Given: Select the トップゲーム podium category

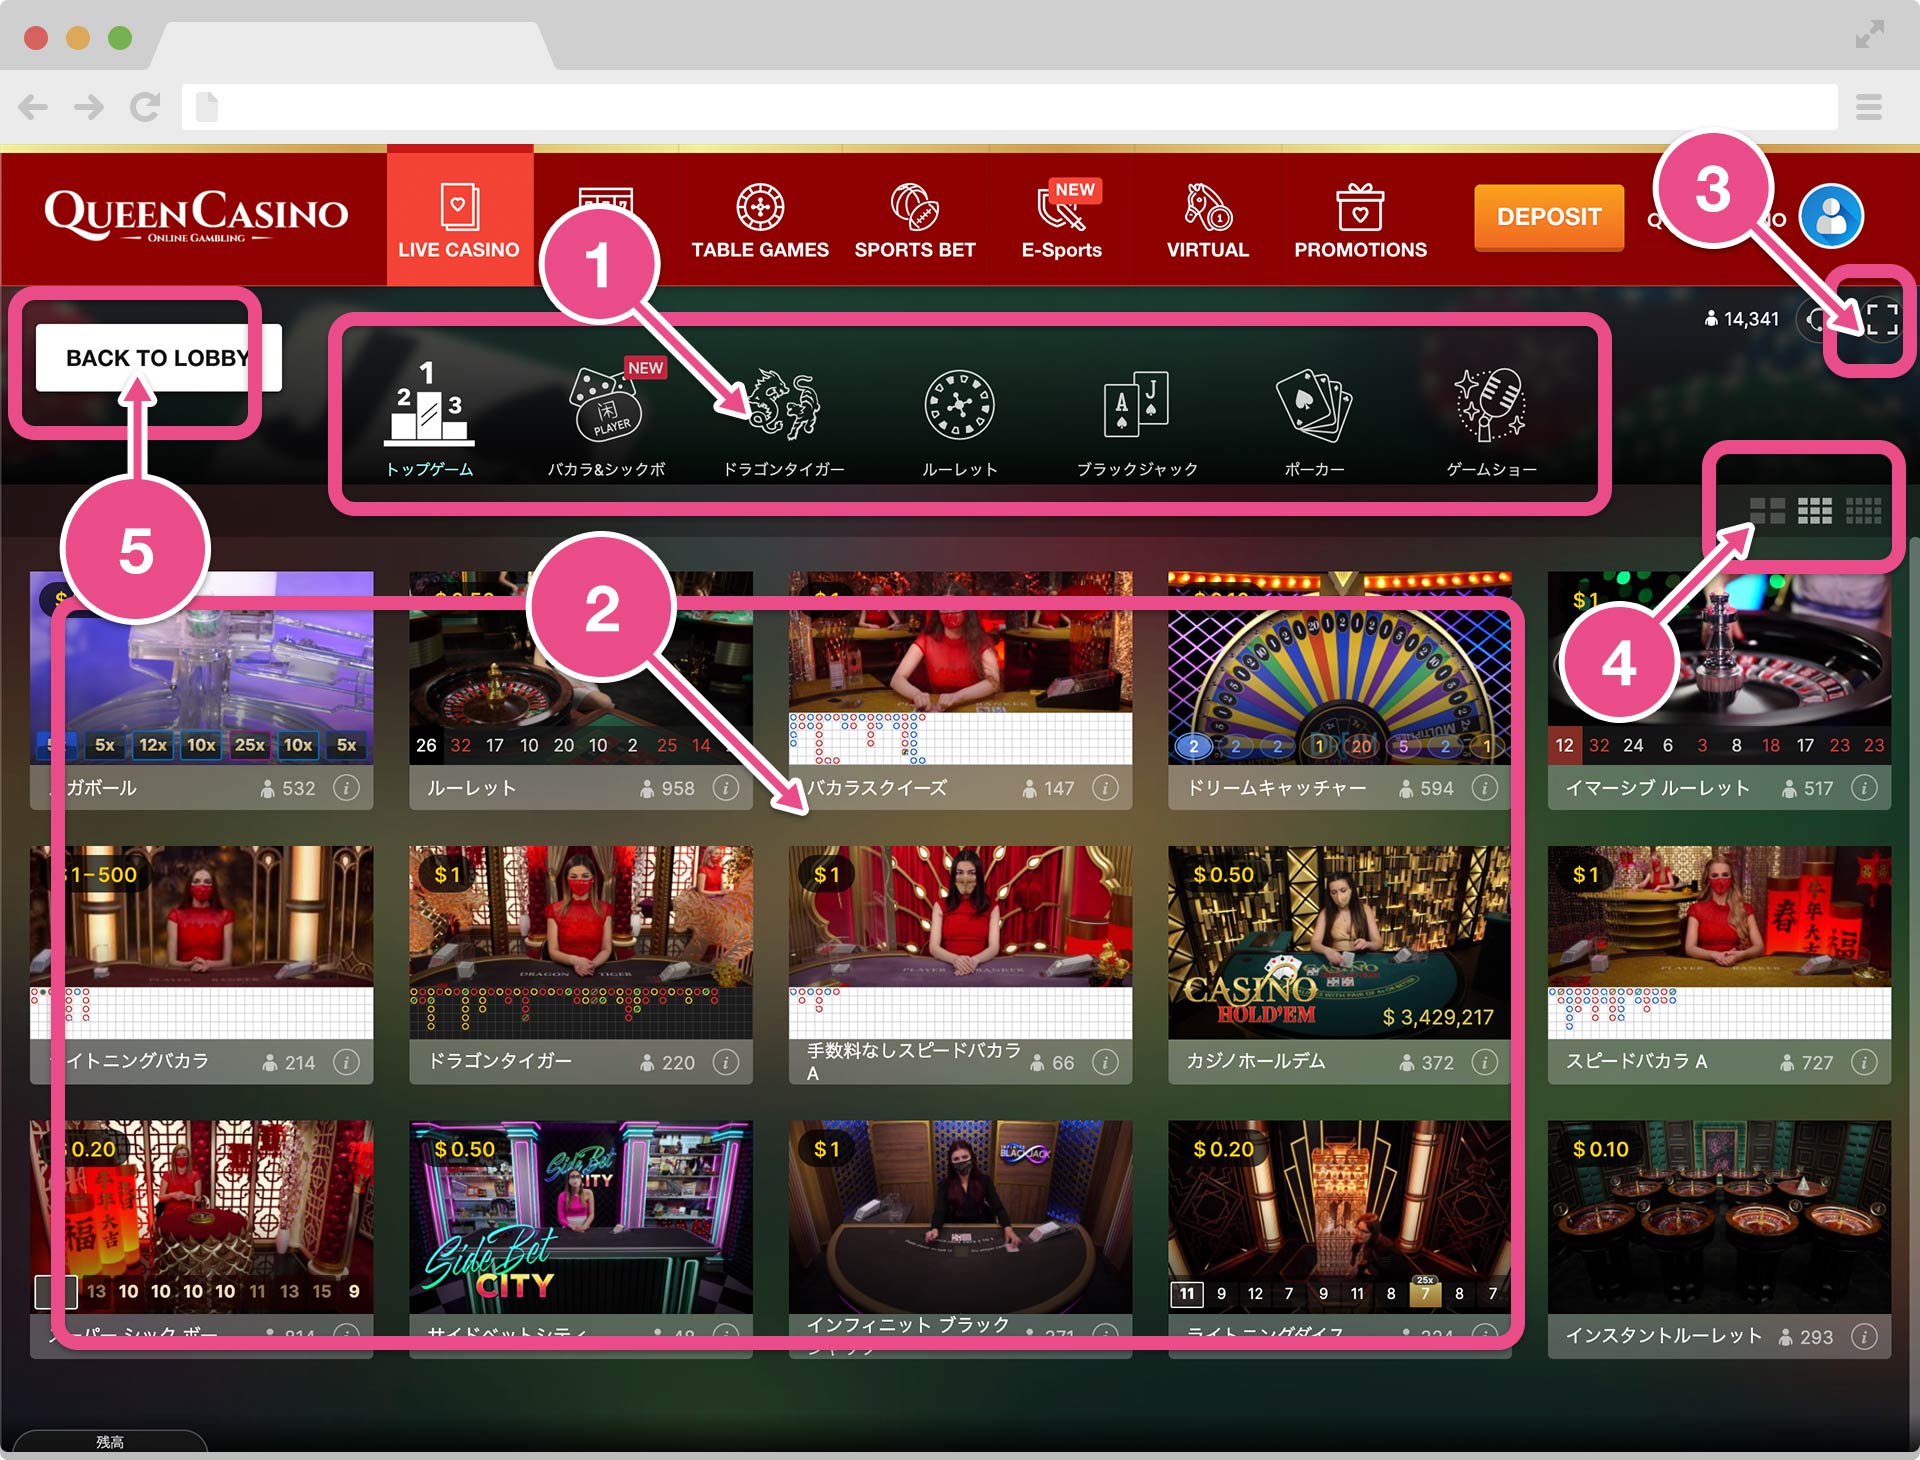Looking at the screenshot, I should point(429,420).
